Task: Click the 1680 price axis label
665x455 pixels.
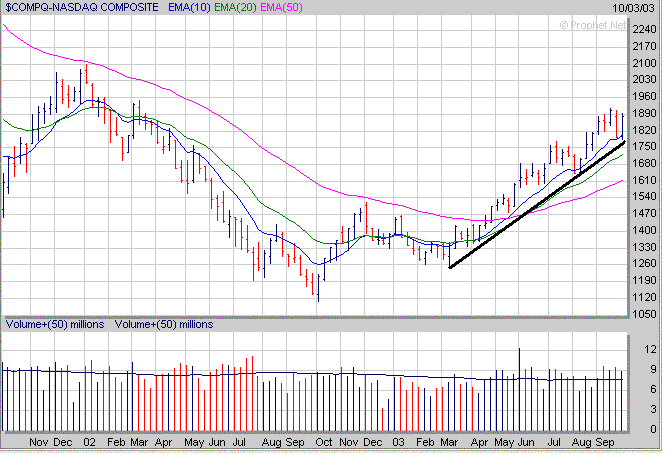Action: pyautogui.click(x=644, y=163)
